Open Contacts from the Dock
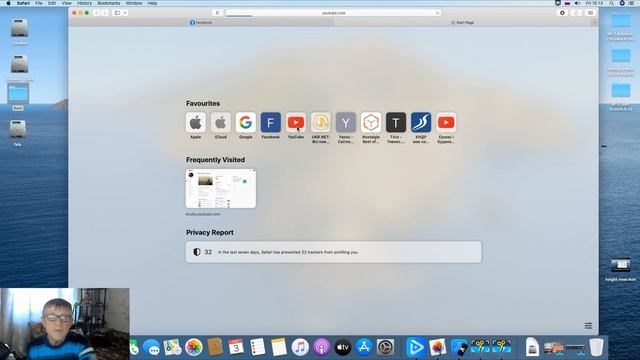 tap(215, 347)
